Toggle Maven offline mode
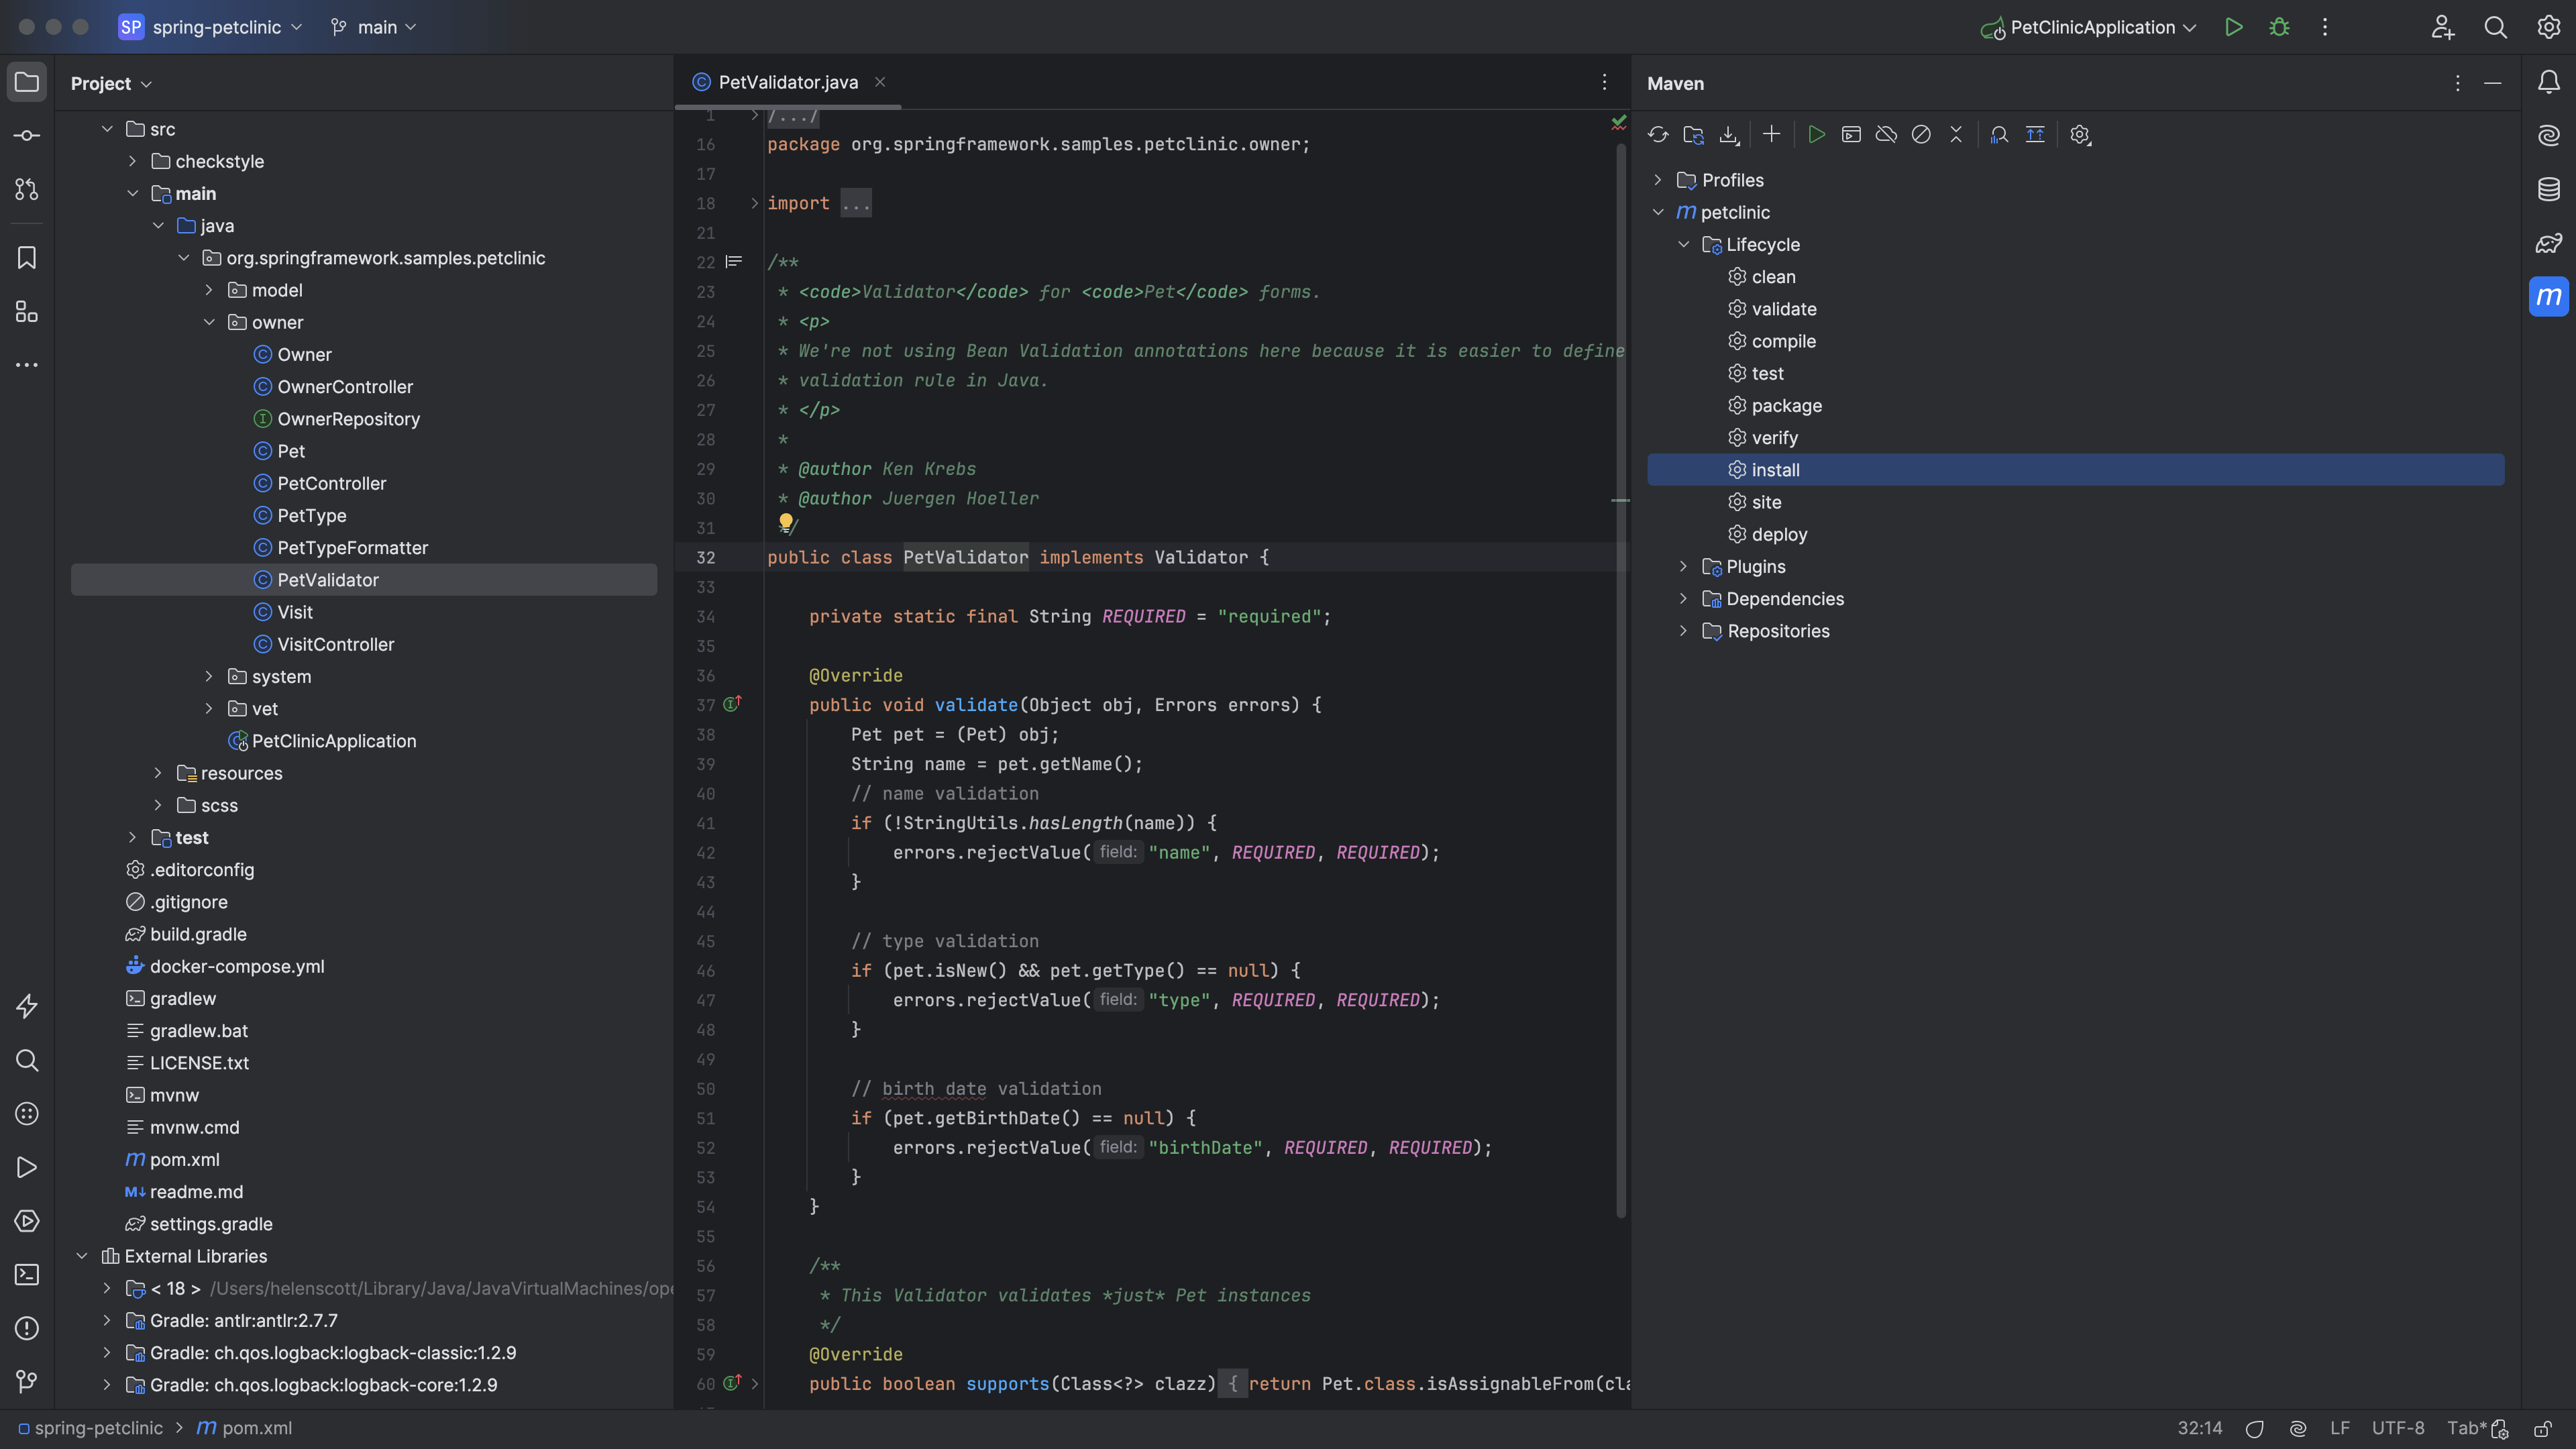Image resolution: width=2576 pixels, height=1449 pixels. tap(1886, 135)
